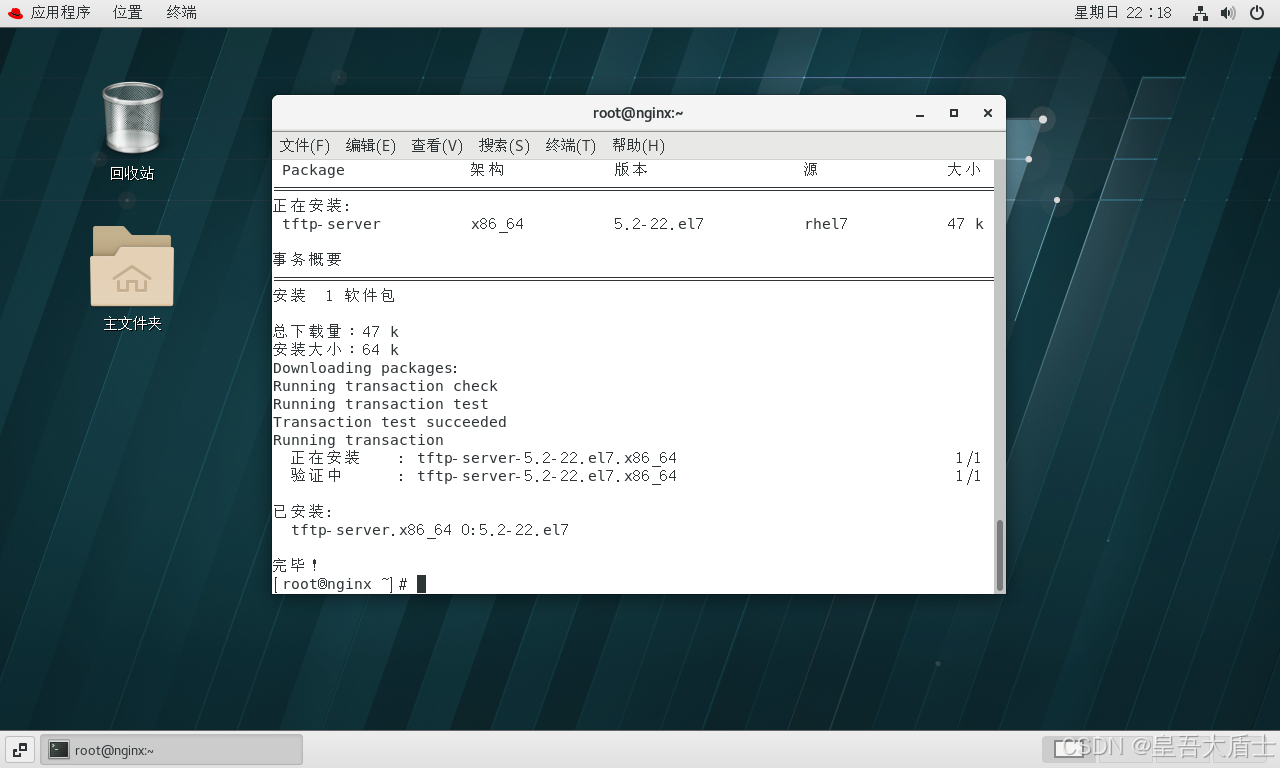The height and width of the screenshot is (768, 1280).
Task: Click 总下载量：47 k text
Action: pyautogui.click(x=336, y=332)
